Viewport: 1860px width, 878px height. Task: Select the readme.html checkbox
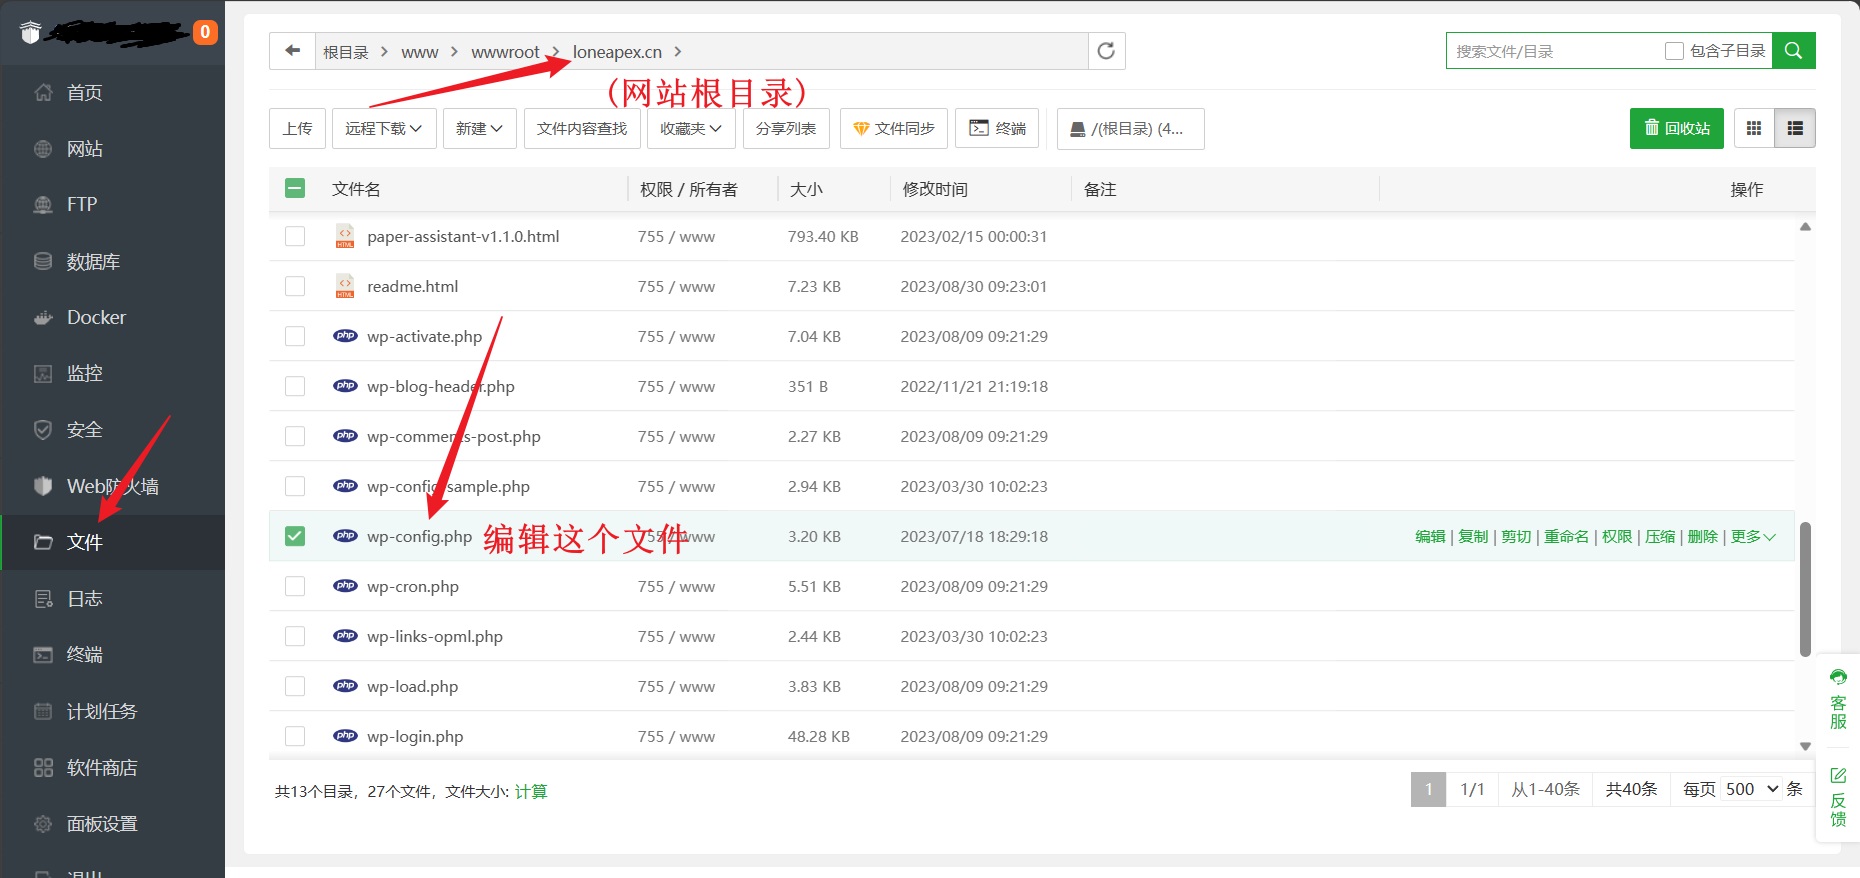click(295, 286)
